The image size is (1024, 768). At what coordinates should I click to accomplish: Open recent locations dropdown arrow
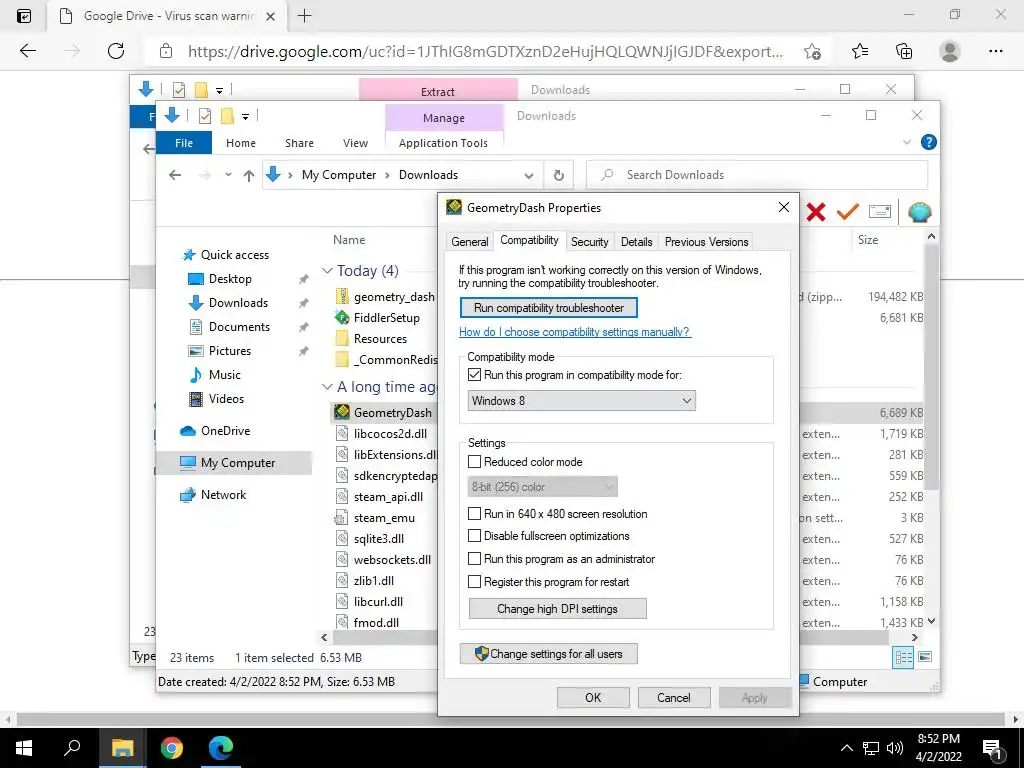228,175
